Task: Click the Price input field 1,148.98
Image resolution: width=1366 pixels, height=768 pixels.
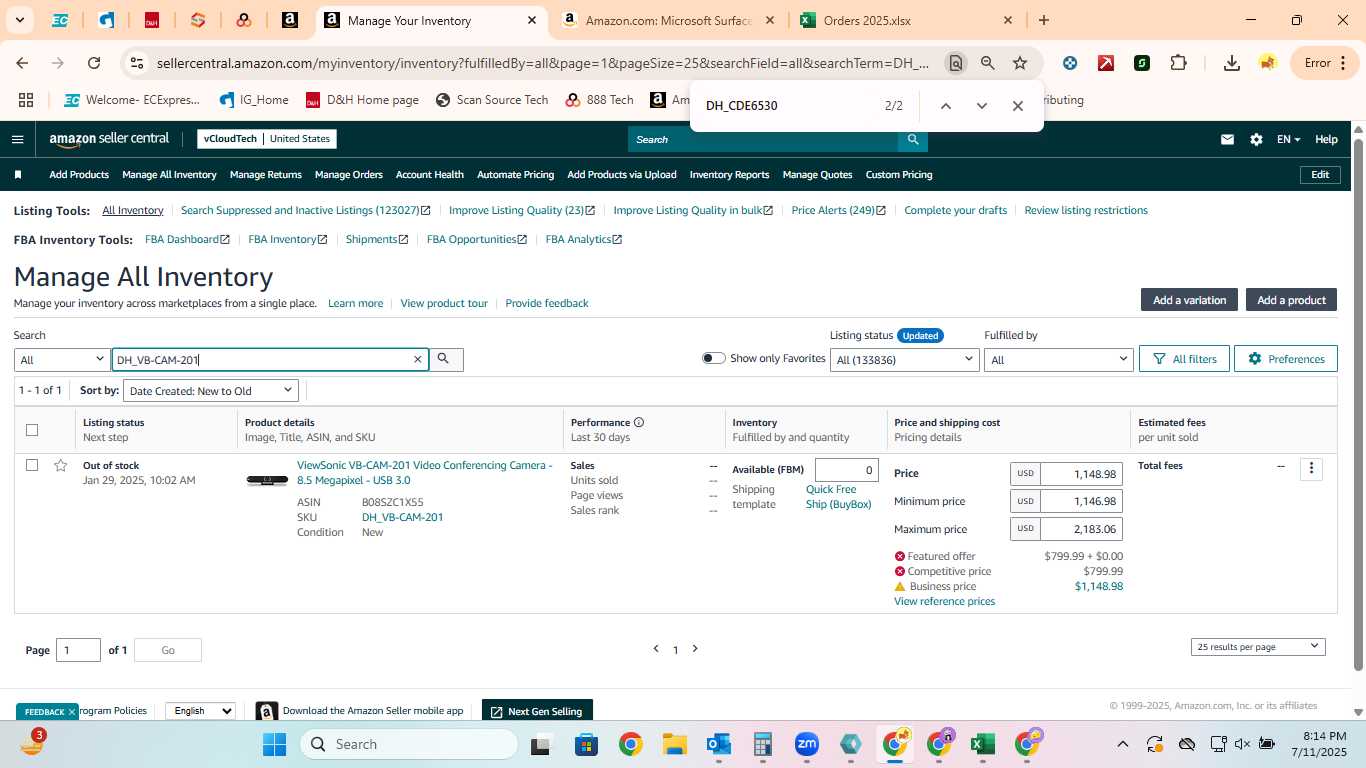Action: tap(1081, 474)
